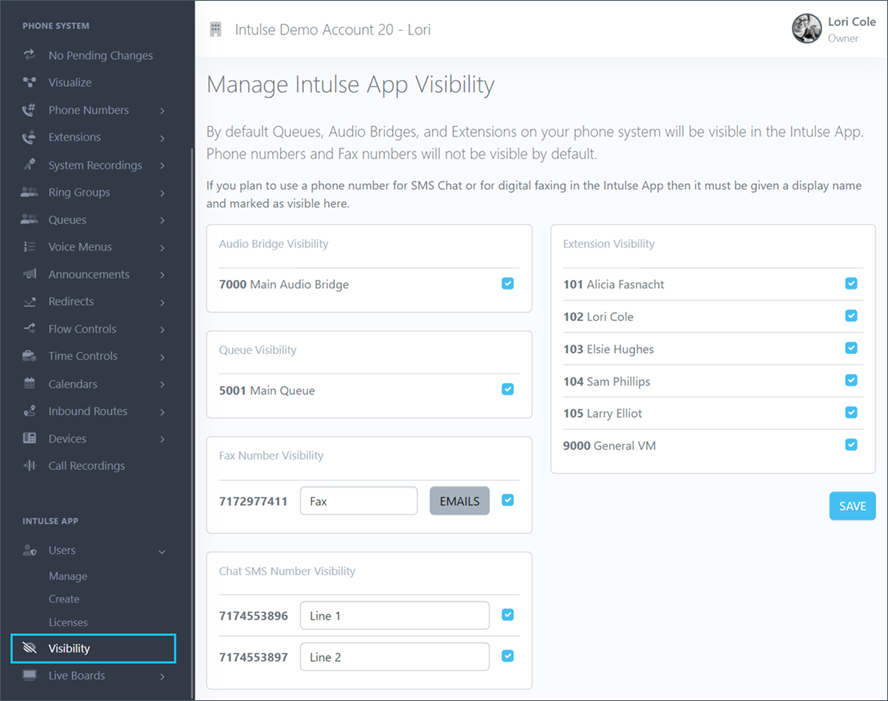888x701 pixels.
Task: Toggle visibility for fax number 7172977411
Action: [507, 500]
